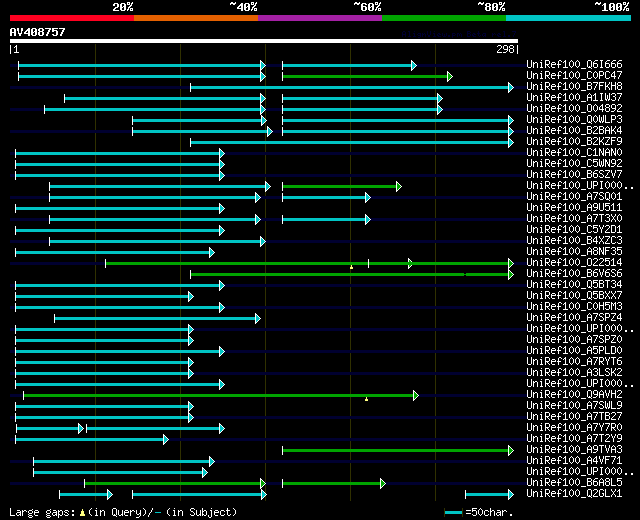Screen dimensions: 640x520
Task: Select the UniRef100_A7Y7R0 label
Action: [574, 428]
